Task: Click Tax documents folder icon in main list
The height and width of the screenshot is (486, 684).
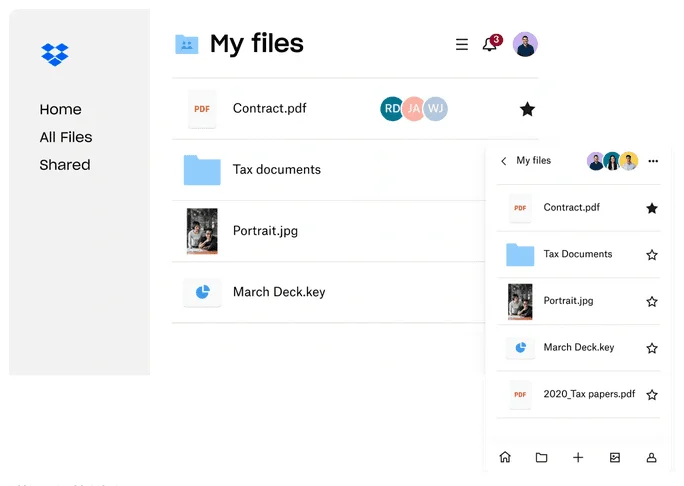Action: [202, 170]
